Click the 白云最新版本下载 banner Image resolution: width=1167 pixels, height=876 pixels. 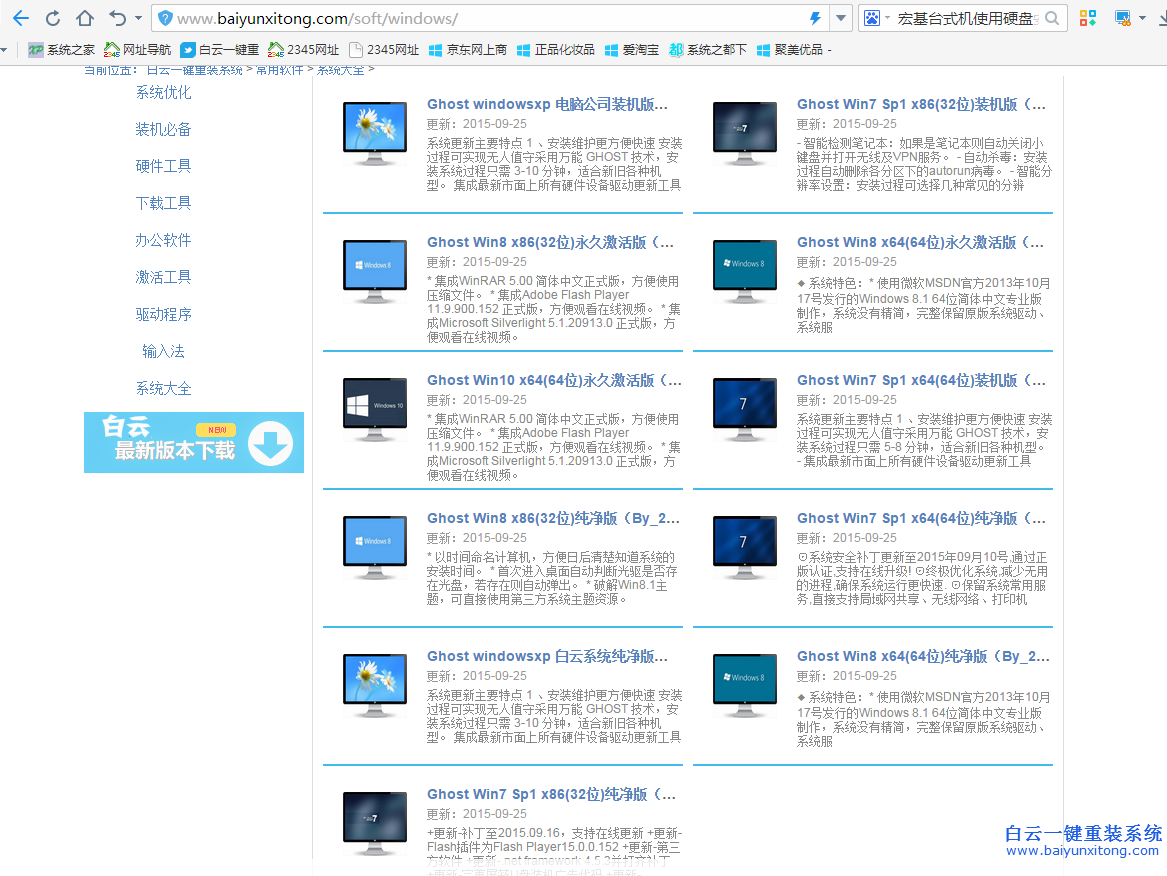tap(193, 442)
